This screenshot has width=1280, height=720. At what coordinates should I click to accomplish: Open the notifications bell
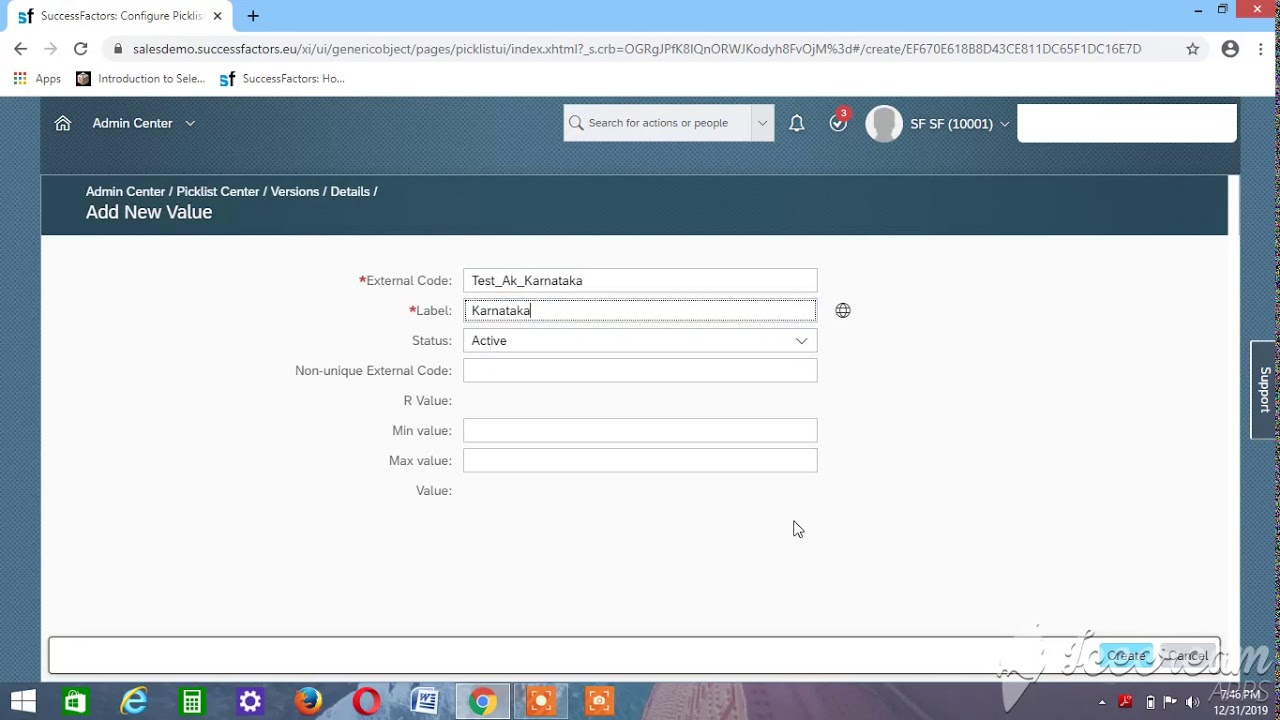pyautogui.click(x=797, y=123)
